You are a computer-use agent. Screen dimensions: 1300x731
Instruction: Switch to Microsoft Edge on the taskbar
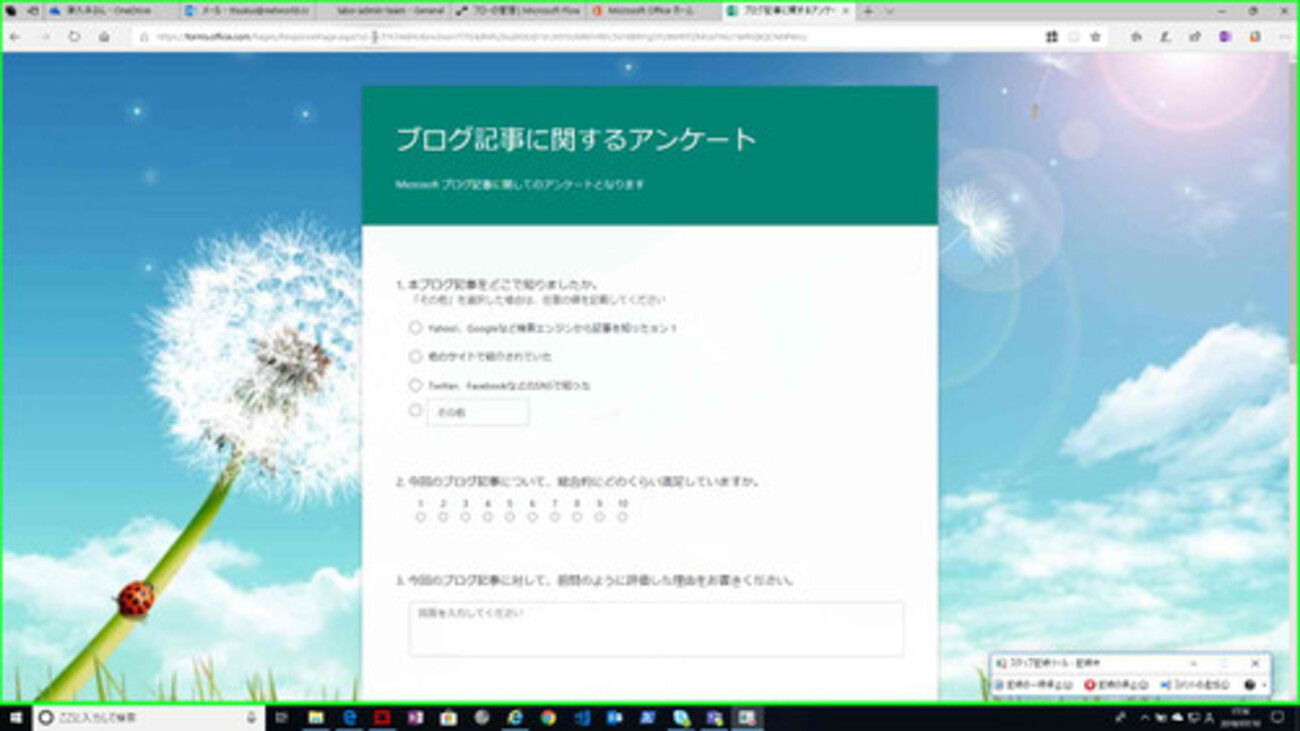pyautogui.click(x=350, y=718)
